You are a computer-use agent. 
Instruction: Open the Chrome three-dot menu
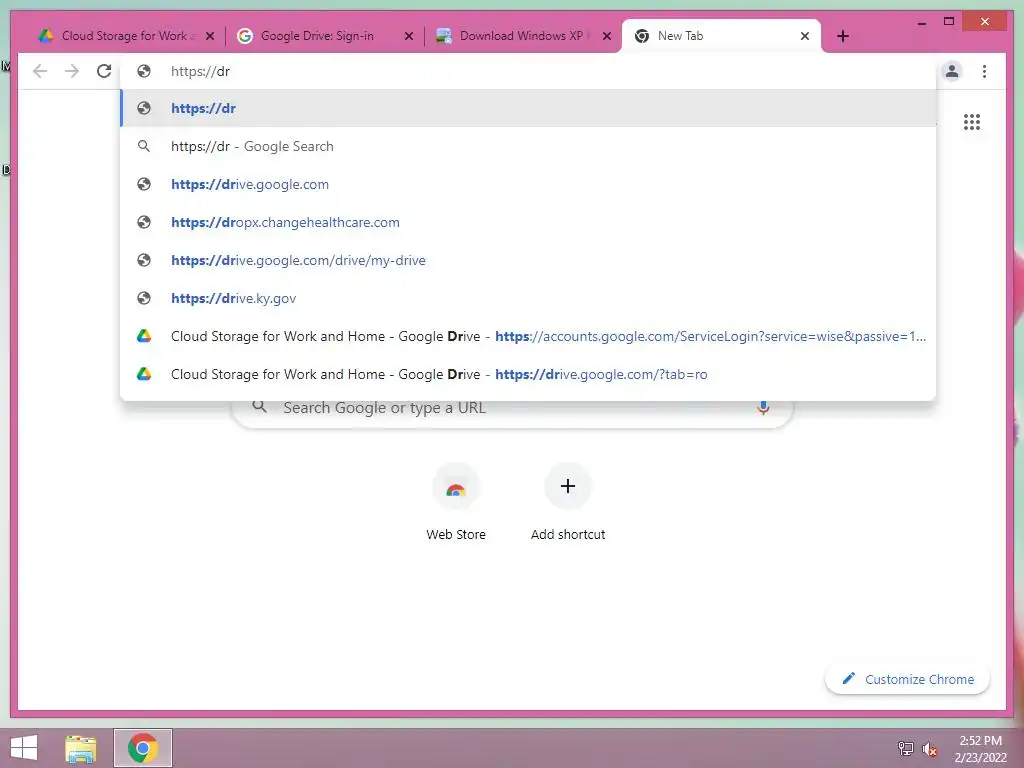point(984,71)
